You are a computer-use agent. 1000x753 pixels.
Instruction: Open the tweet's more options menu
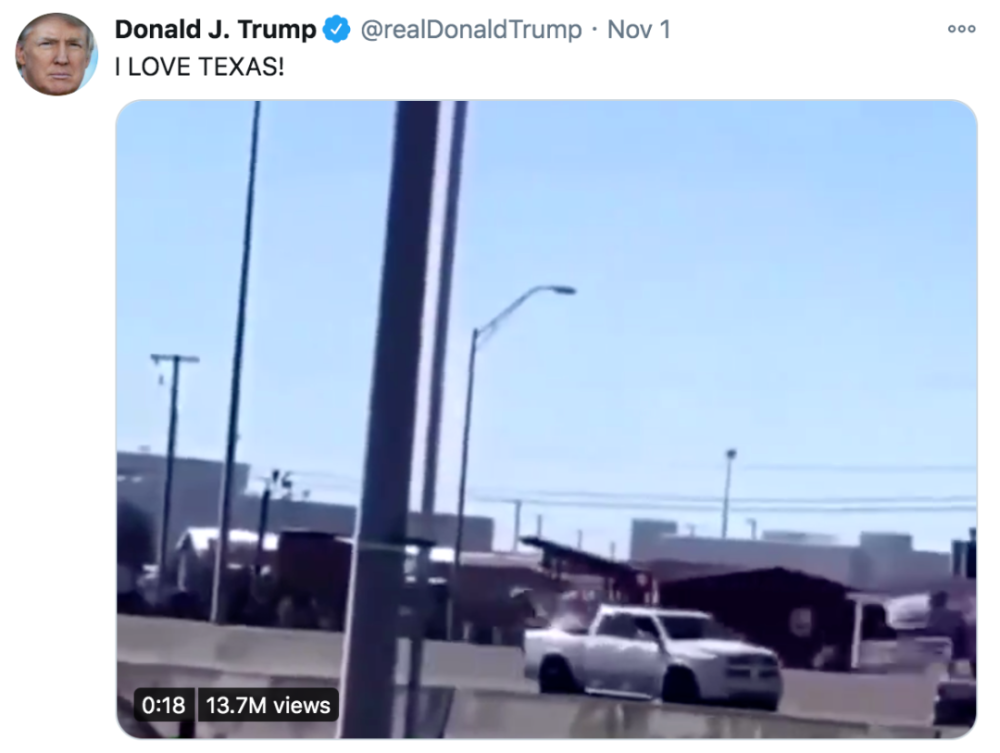[x=961, y=29]
